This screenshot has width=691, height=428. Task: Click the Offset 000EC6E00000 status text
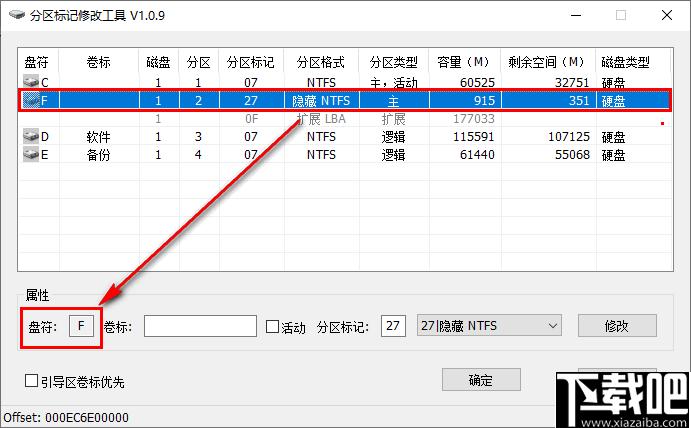pyautogui.click(x=66, y=417)
